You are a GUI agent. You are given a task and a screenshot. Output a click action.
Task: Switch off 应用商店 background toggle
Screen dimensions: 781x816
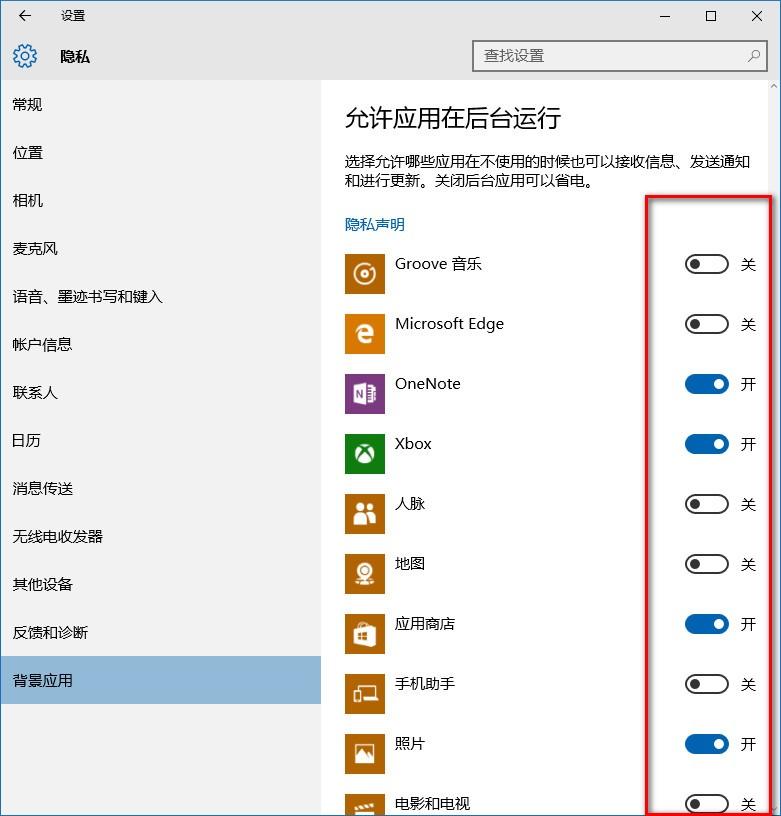tap(706, 625)
